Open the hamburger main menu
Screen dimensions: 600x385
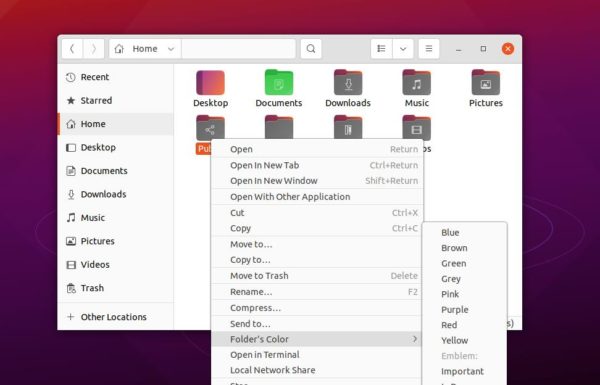tap(429, 49)
